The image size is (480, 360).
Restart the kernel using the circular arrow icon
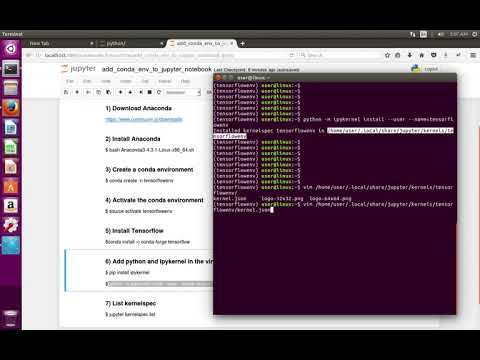[159, 92]
